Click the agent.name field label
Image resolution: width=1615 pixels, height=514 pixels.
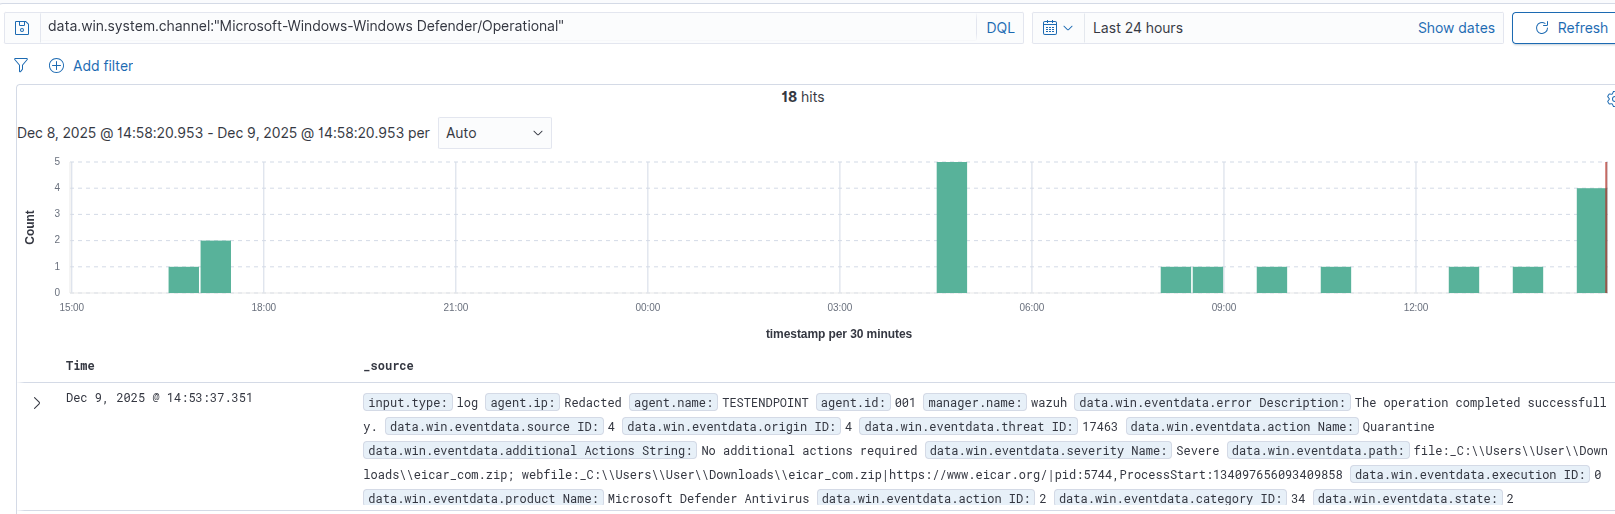point(672,403)
